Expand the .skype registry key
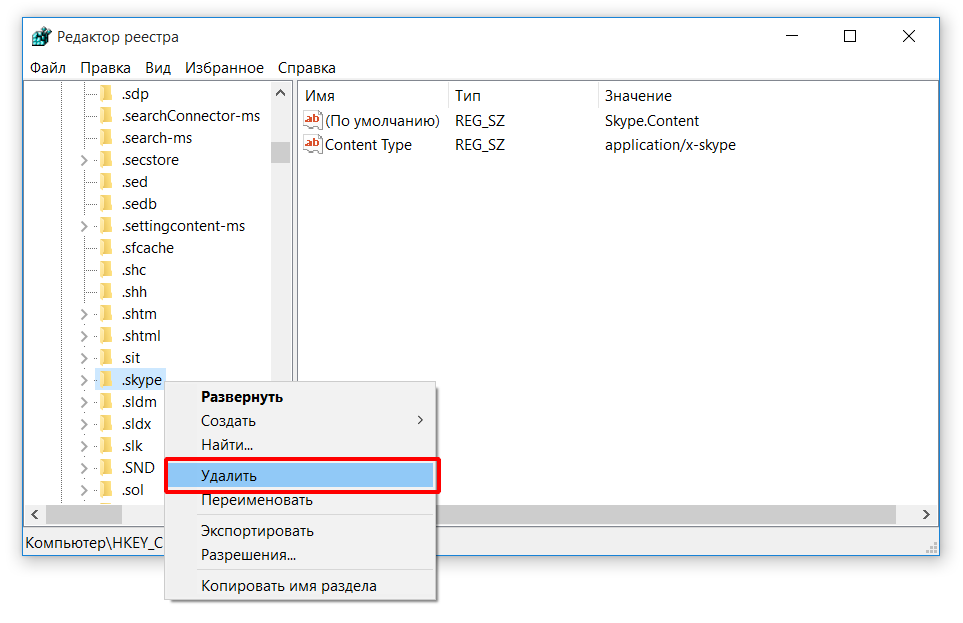This screenshot has height=623, width=963. pos(84,381)
